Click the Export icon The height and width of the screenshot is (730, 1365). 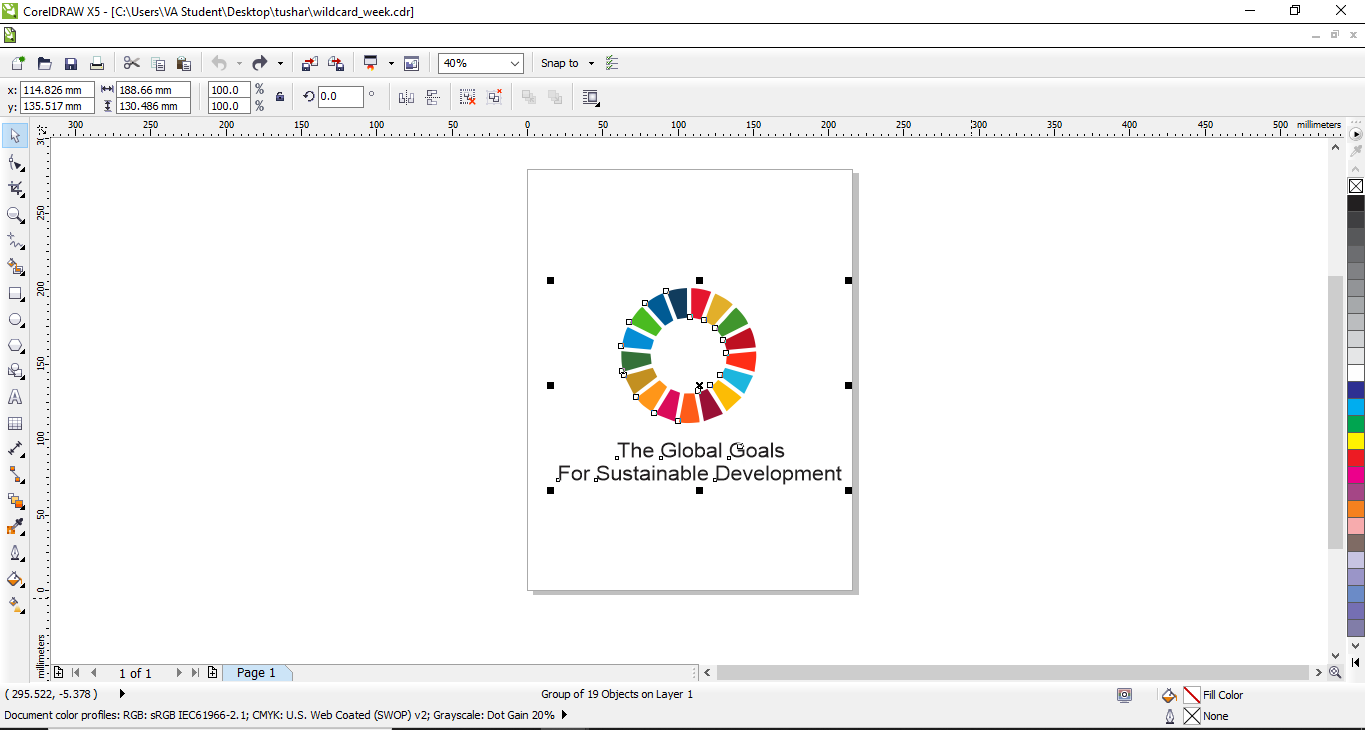point(336,63)
